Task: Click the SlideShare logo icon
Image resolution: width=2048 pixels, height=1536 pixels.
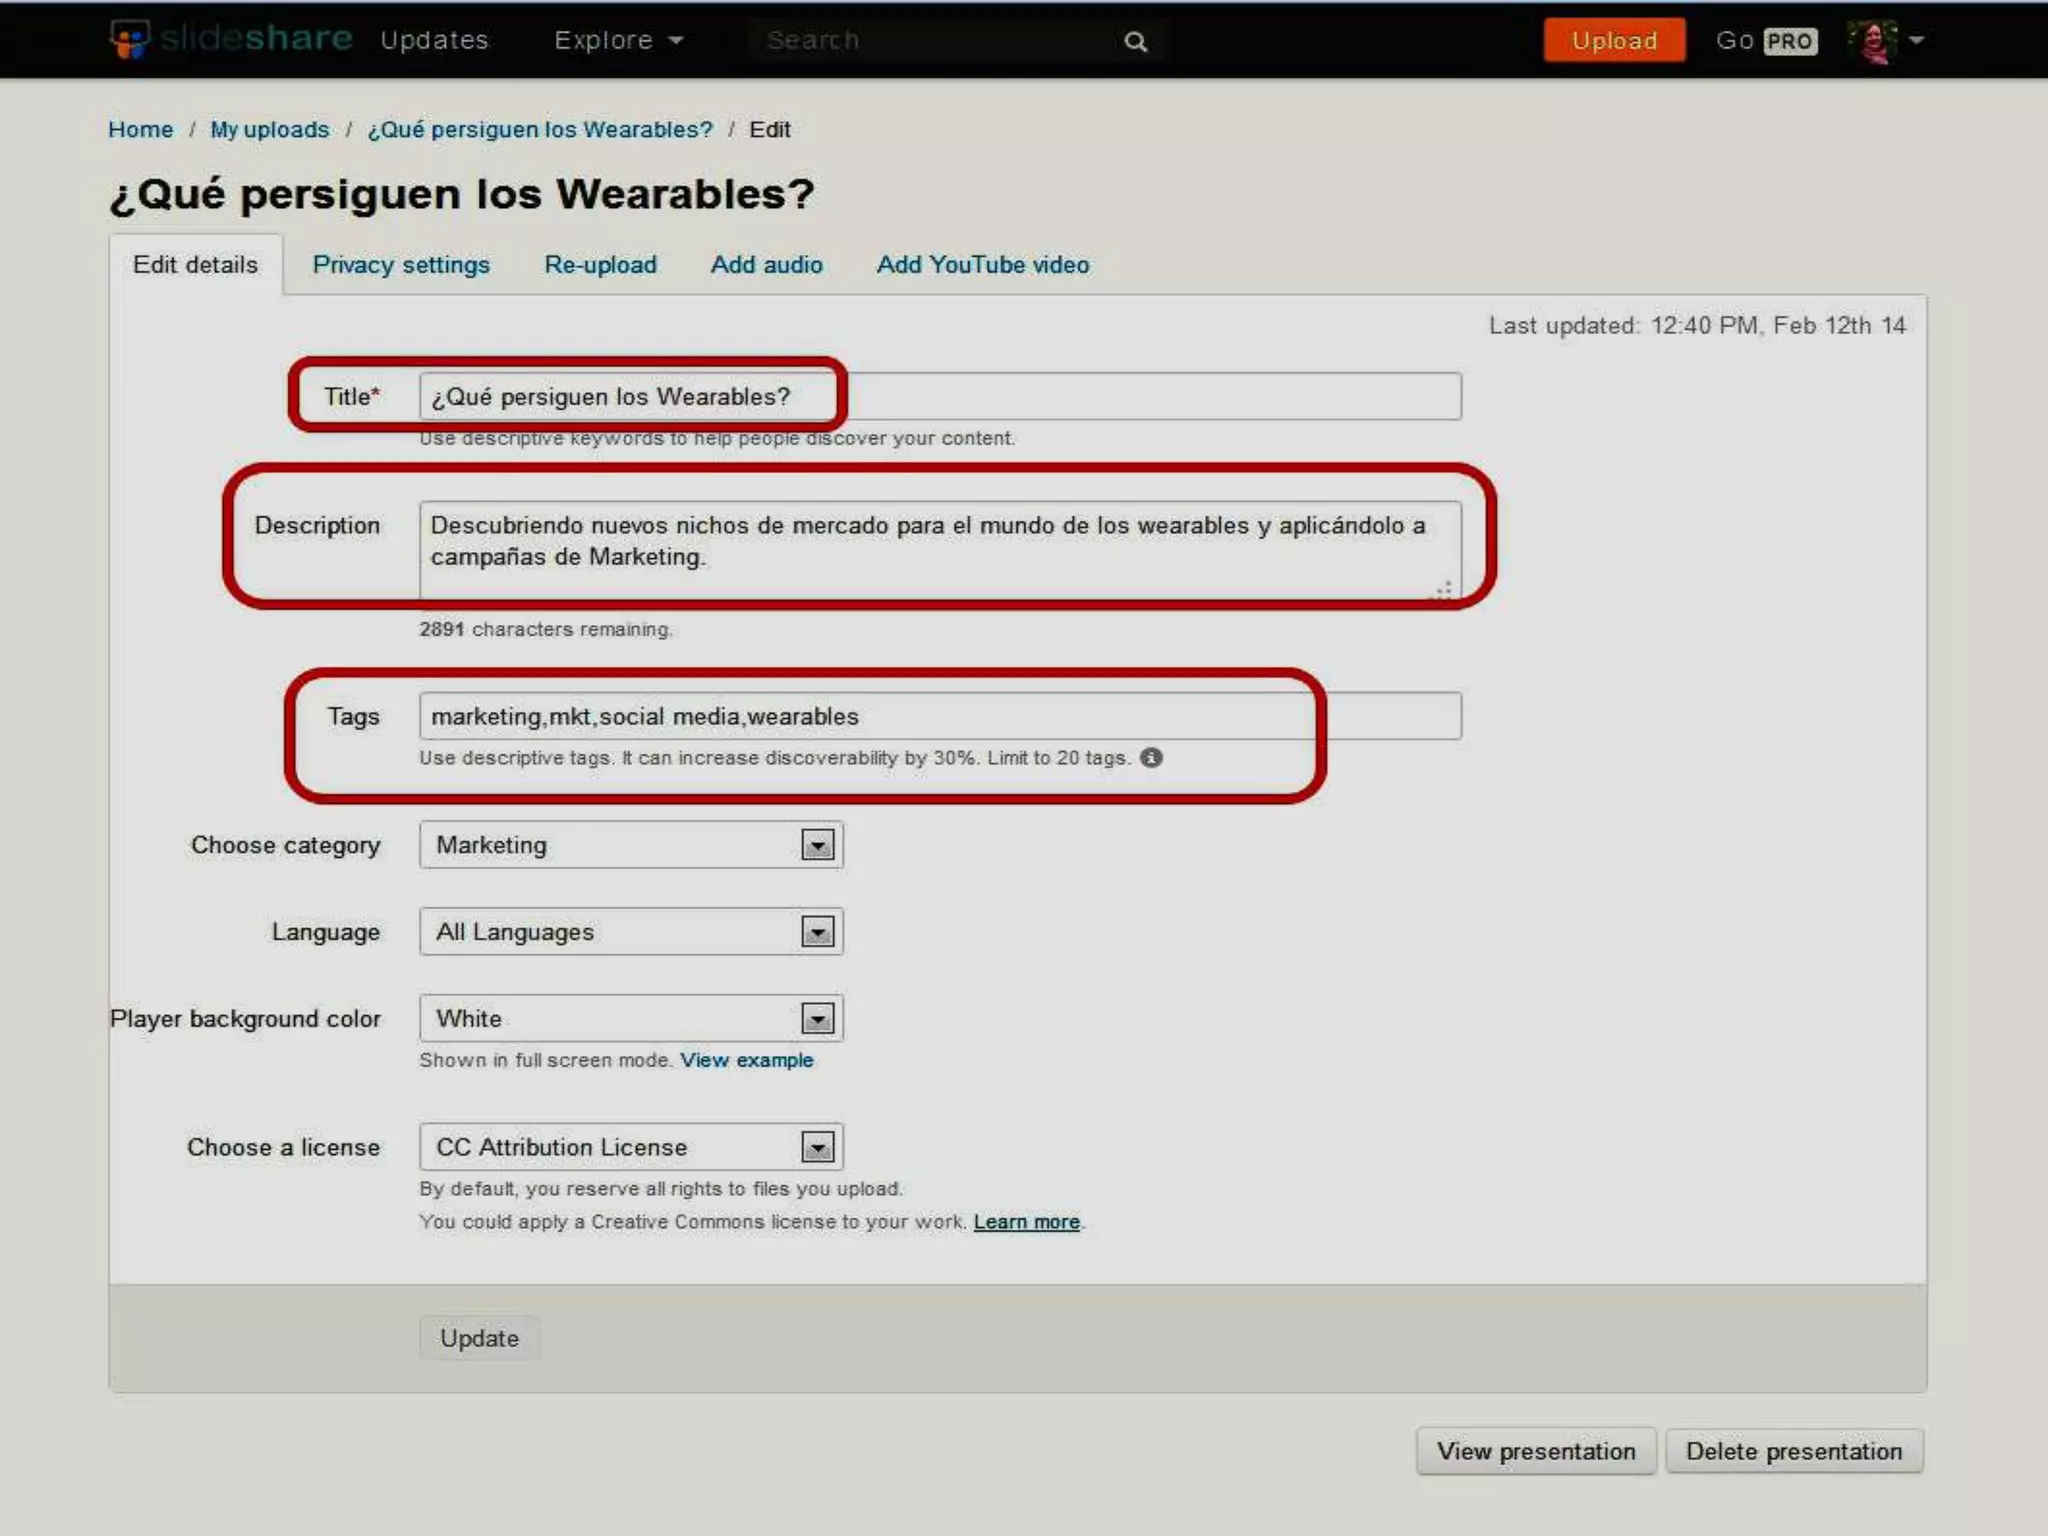Action: (129, 40)
